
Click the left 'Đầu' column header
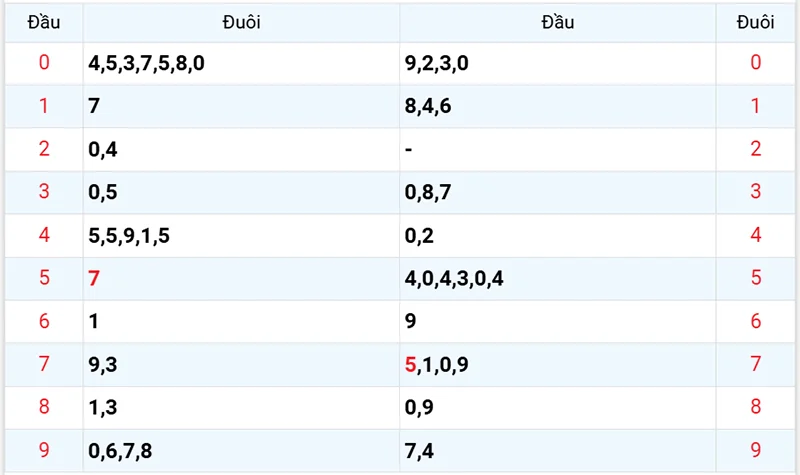(43, 22)
